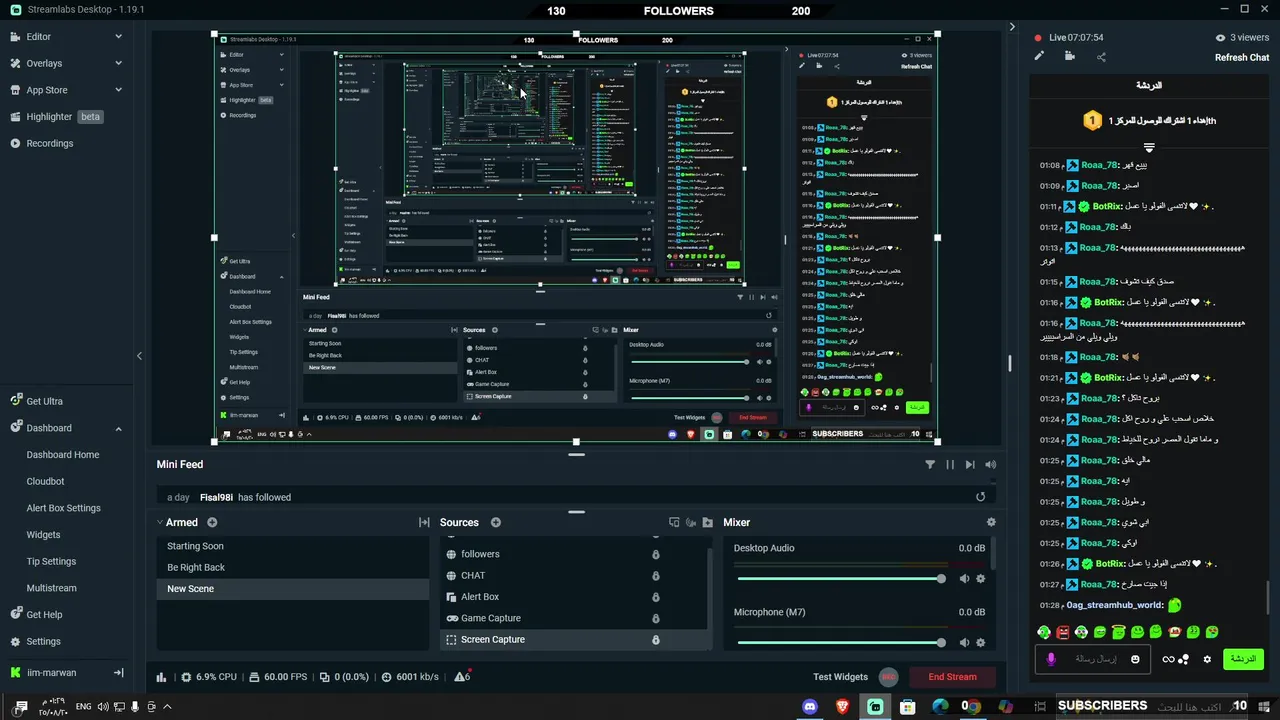Open Multistream page

(51, 588)
